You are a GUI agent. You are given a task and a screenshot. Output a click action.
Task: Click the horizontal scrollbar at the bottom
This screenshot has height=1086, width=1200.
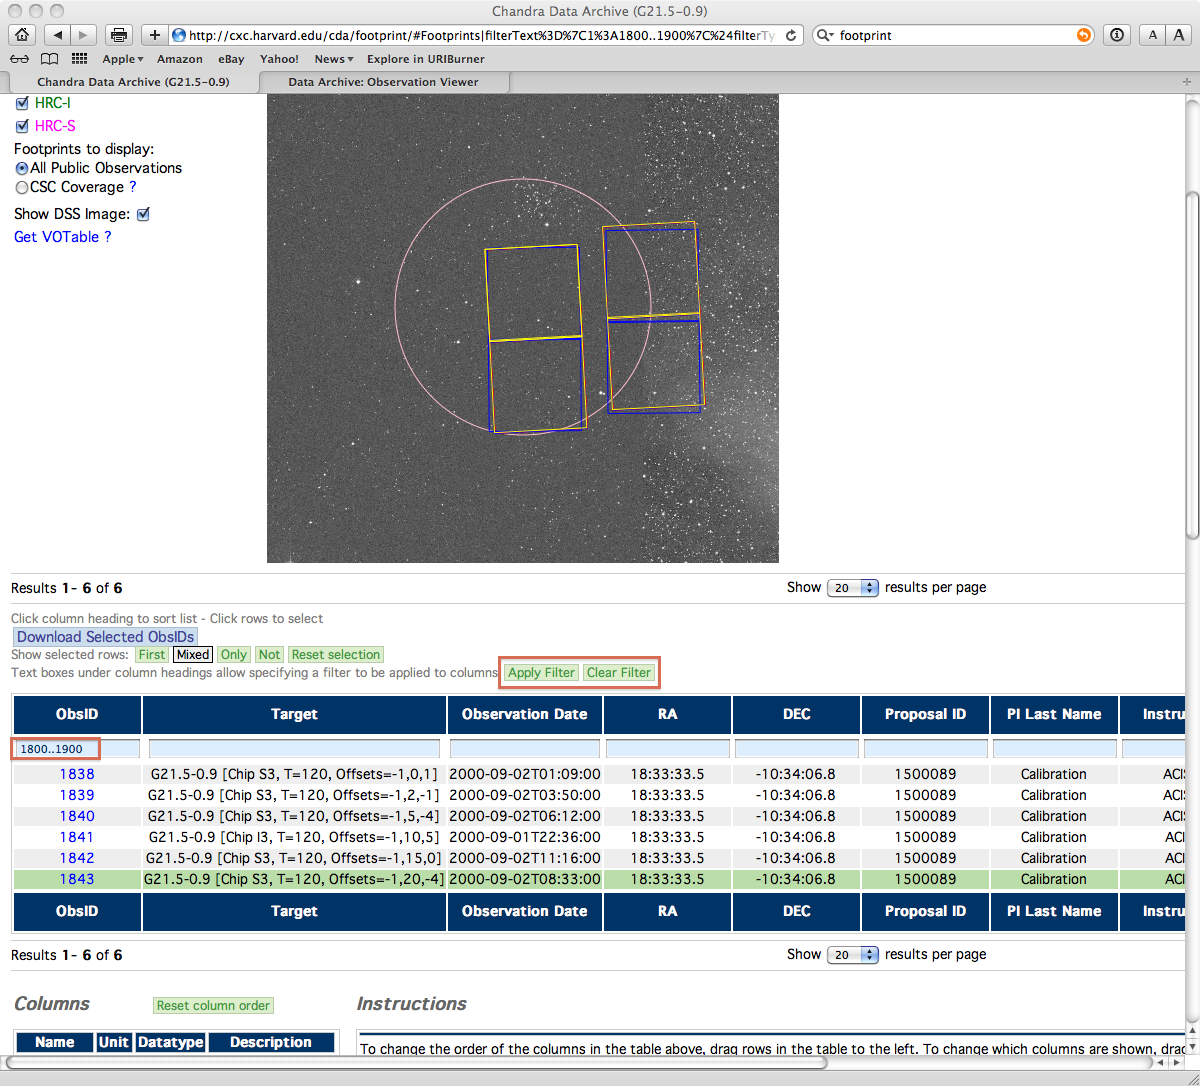[415, 1062]
